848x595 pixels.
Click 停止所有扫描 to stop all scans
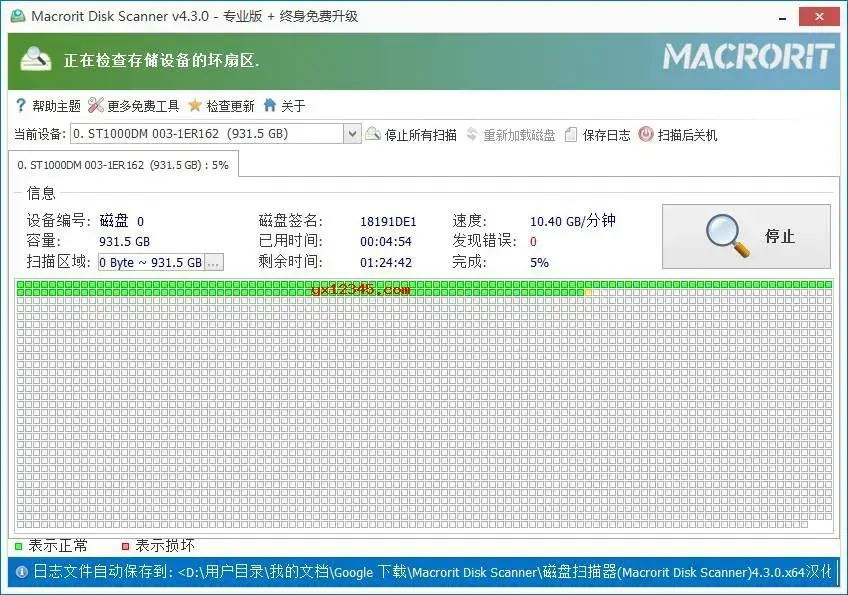(x=420, y=135)
